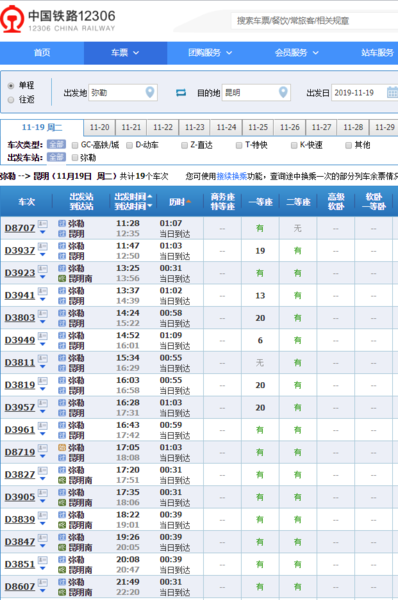Switch to the 11-29 date tab
This screenshot has height=600, width=398.
pyautogui.click(x=384, y=127)
